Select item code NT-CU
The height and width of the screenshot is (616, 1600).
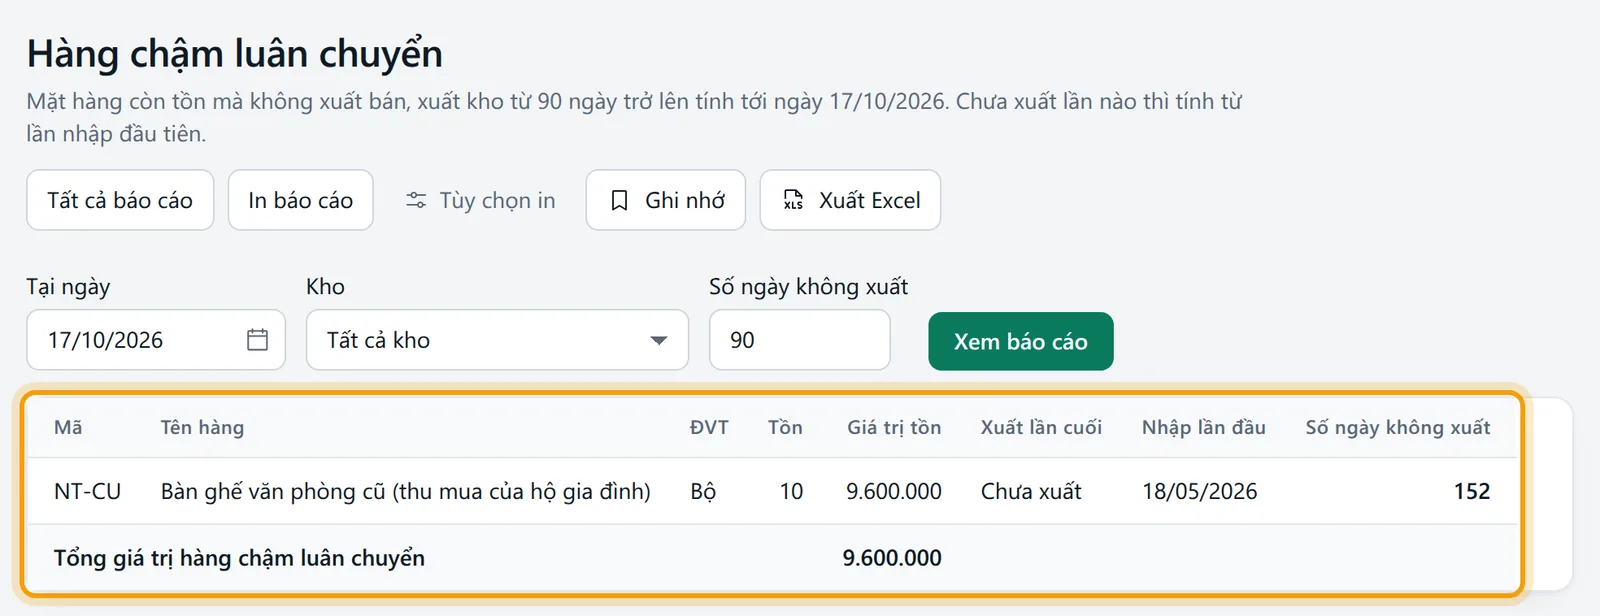pos(87,491)
